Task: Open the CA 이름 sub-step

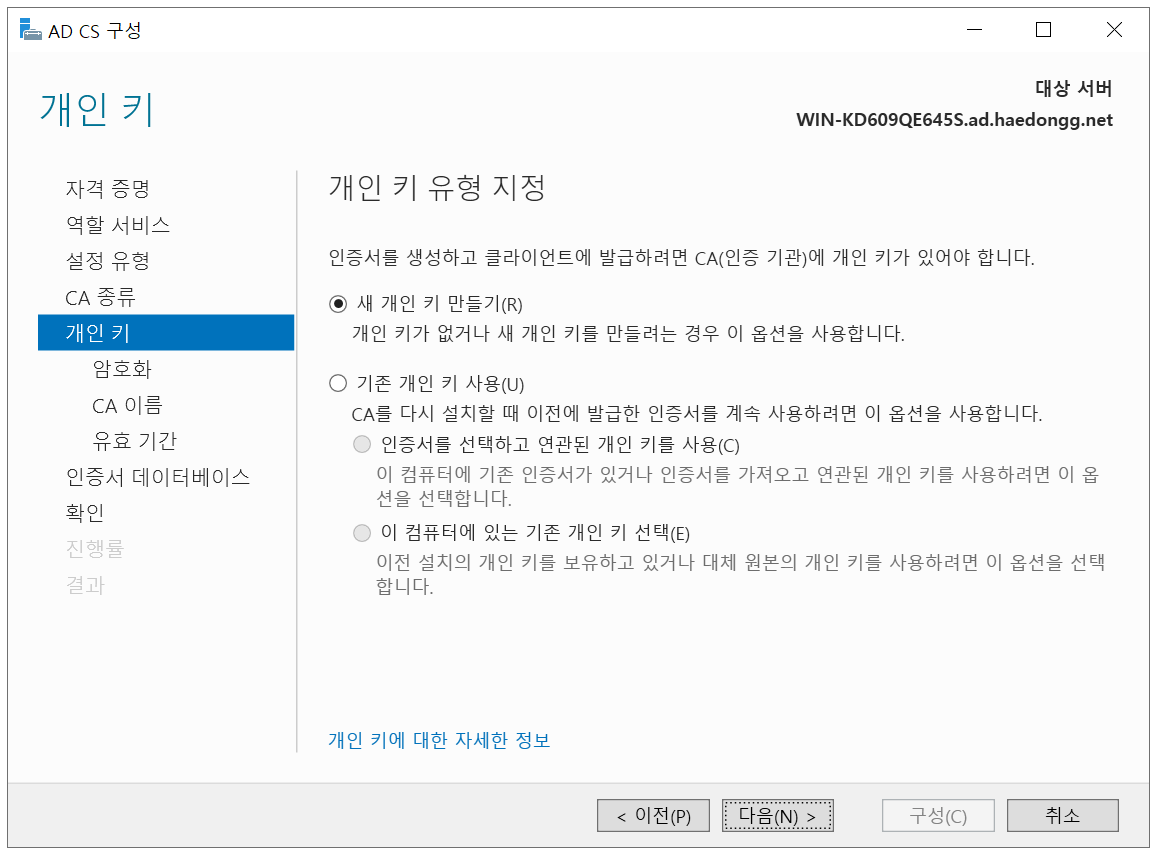Action: coord(127,405)
